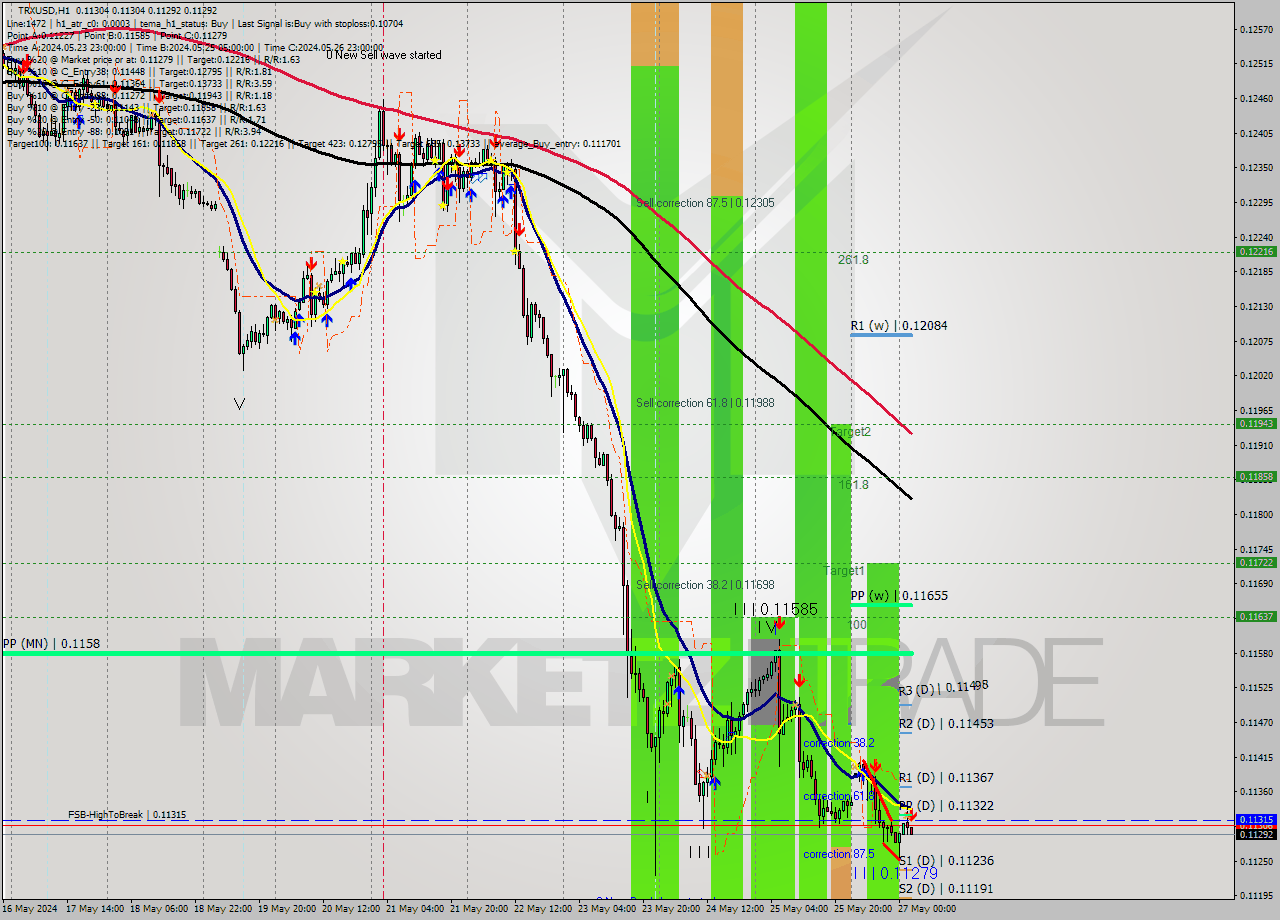
Task: Click the blue 'correction 87.5' label
Action: [x=839, y=855]
